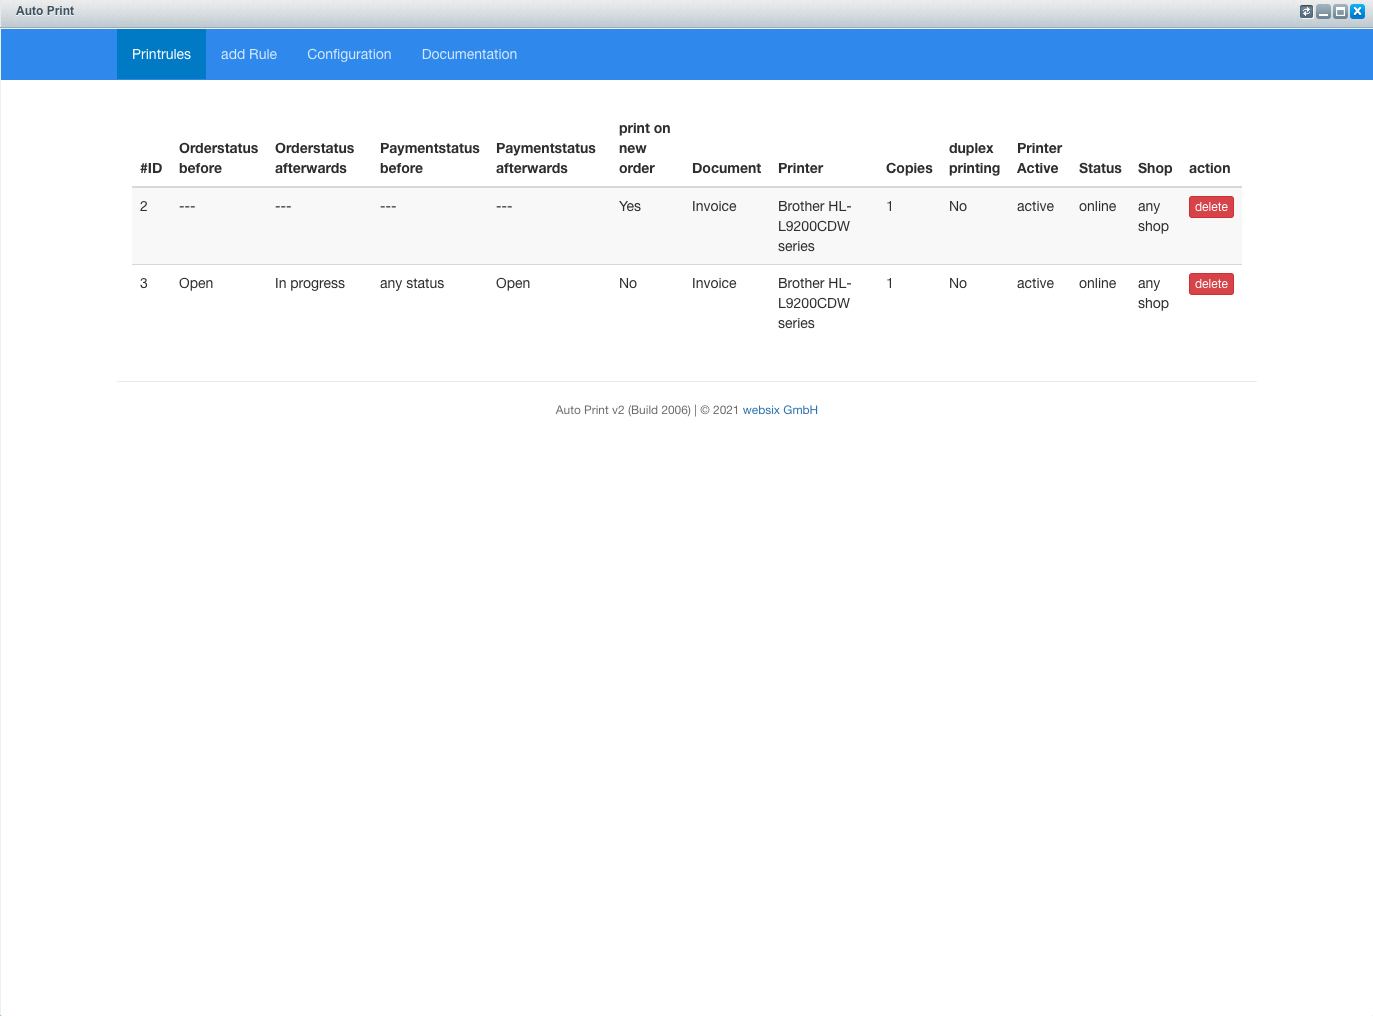Screen dimensions: 1373x1016
Task: Click 'Invoice' in rule 3 row
Action: 714,283
